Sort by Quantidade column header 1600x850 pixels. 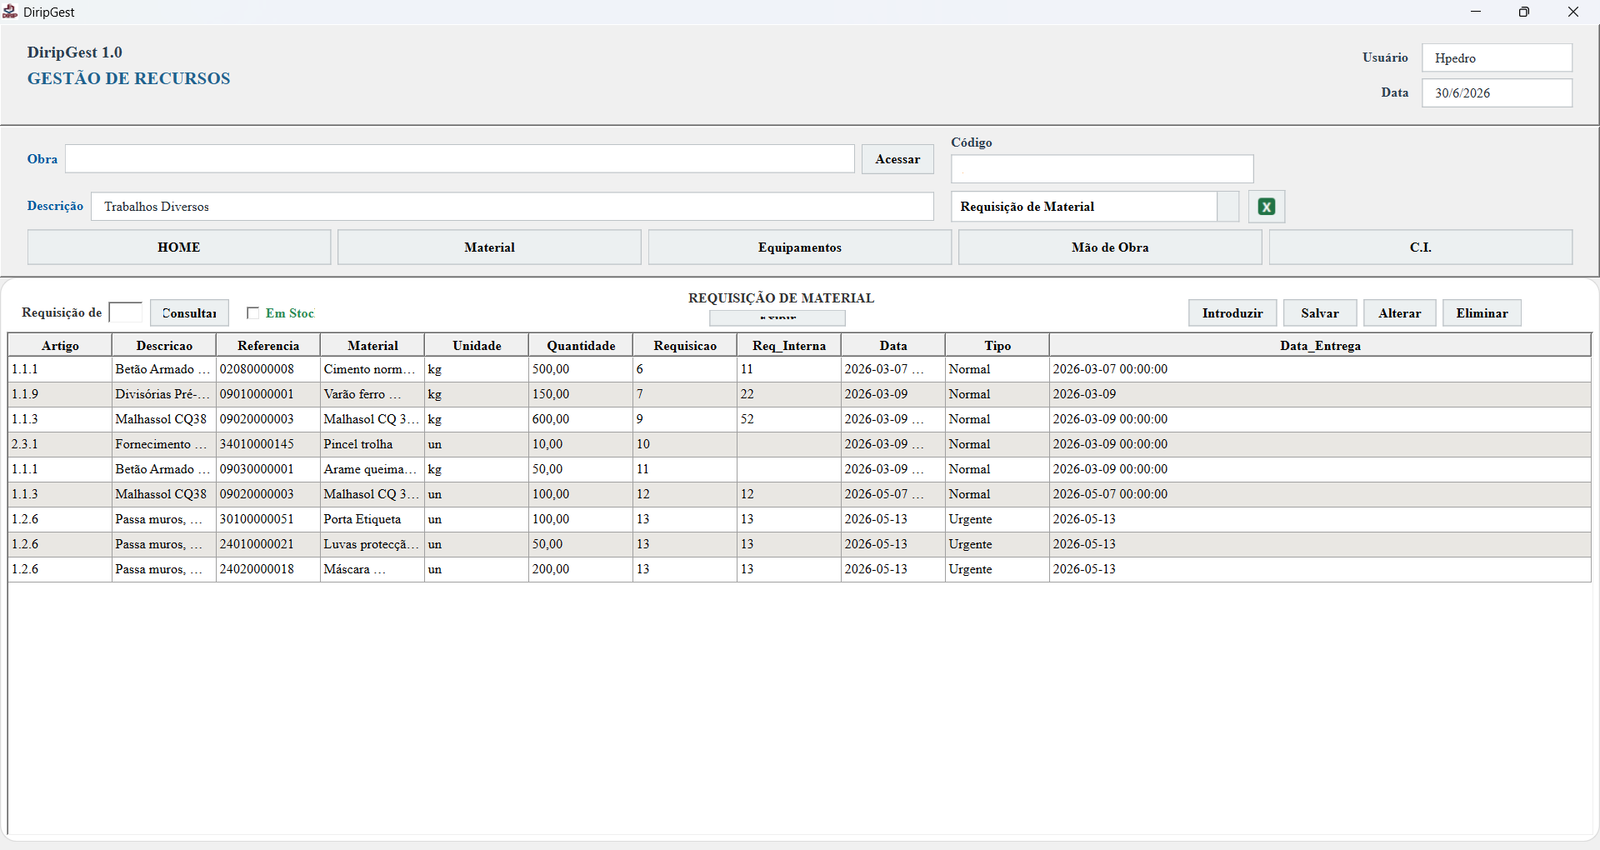point(581,345)
